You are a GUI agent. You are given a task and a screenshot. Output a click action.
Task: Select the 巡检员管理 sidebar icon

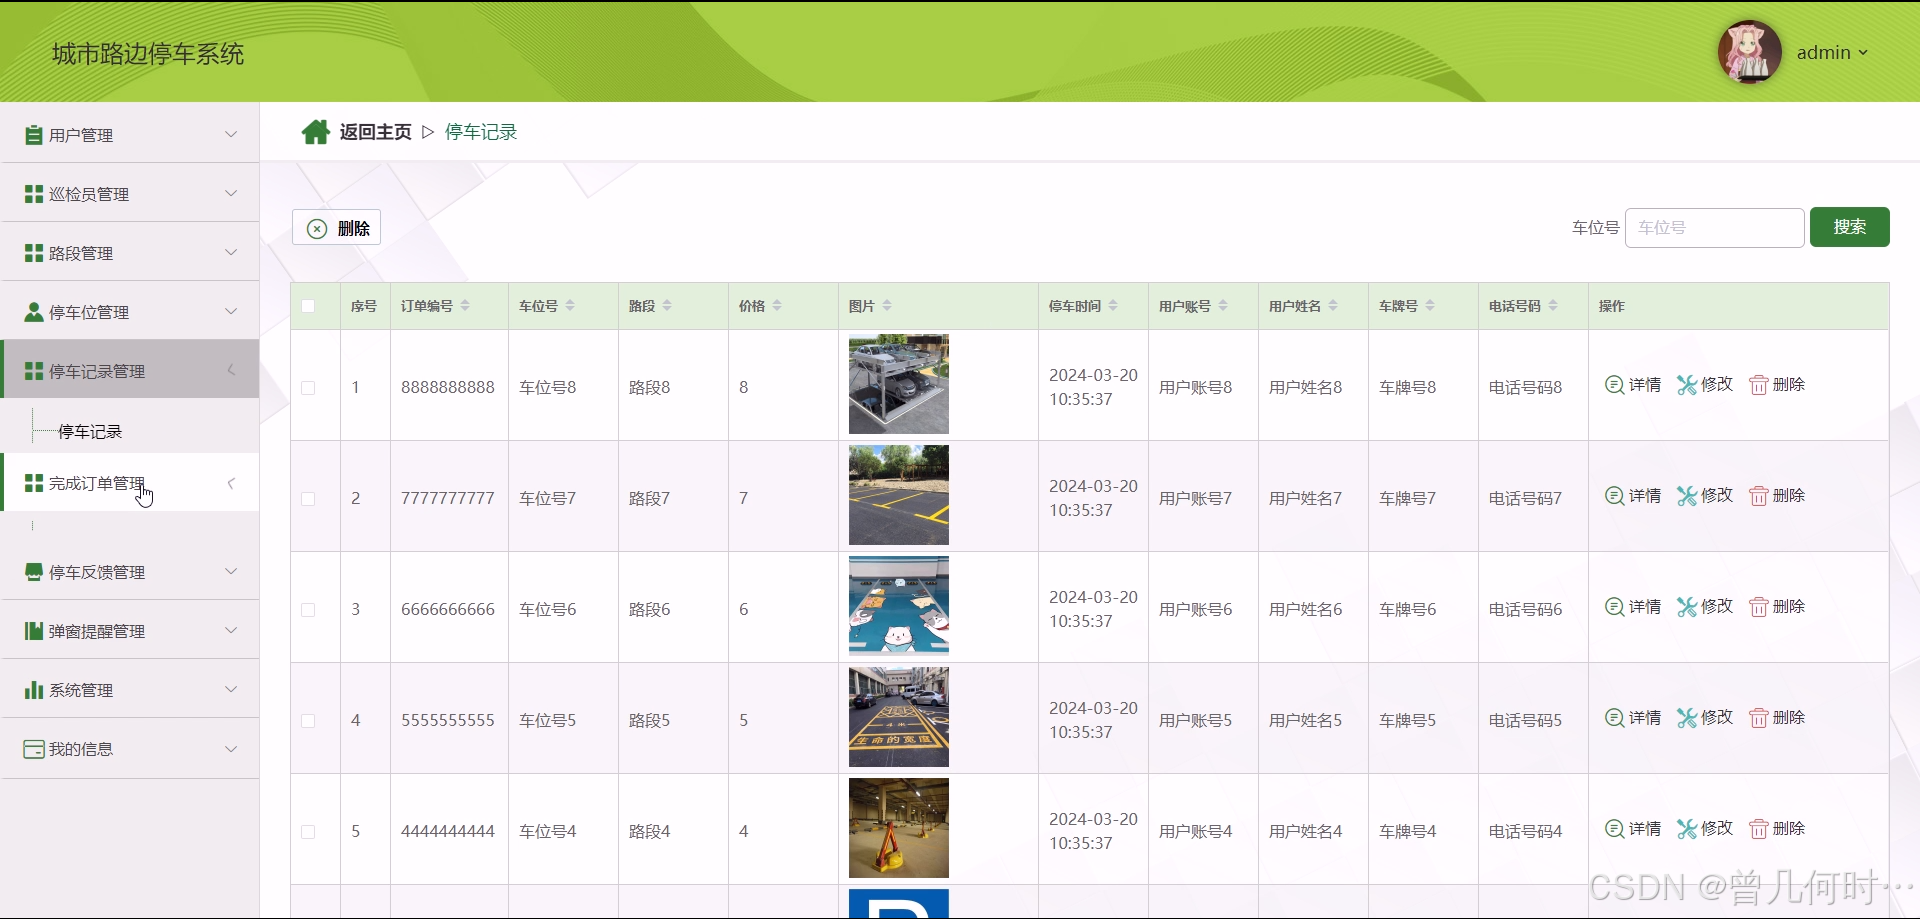32,193
